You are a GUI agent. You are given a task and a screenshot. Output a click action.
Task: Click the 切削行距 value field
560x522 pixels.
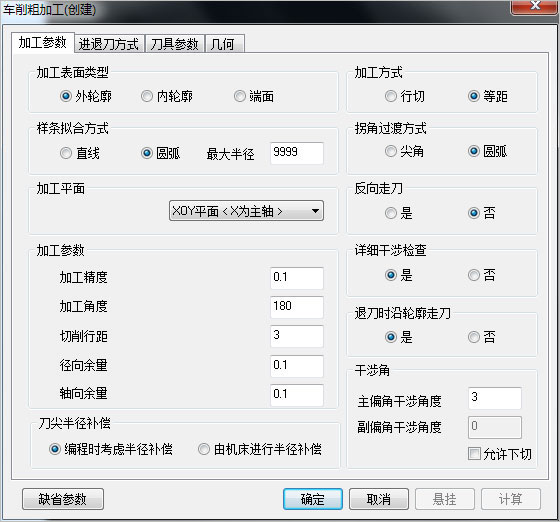tap(297, 336)
